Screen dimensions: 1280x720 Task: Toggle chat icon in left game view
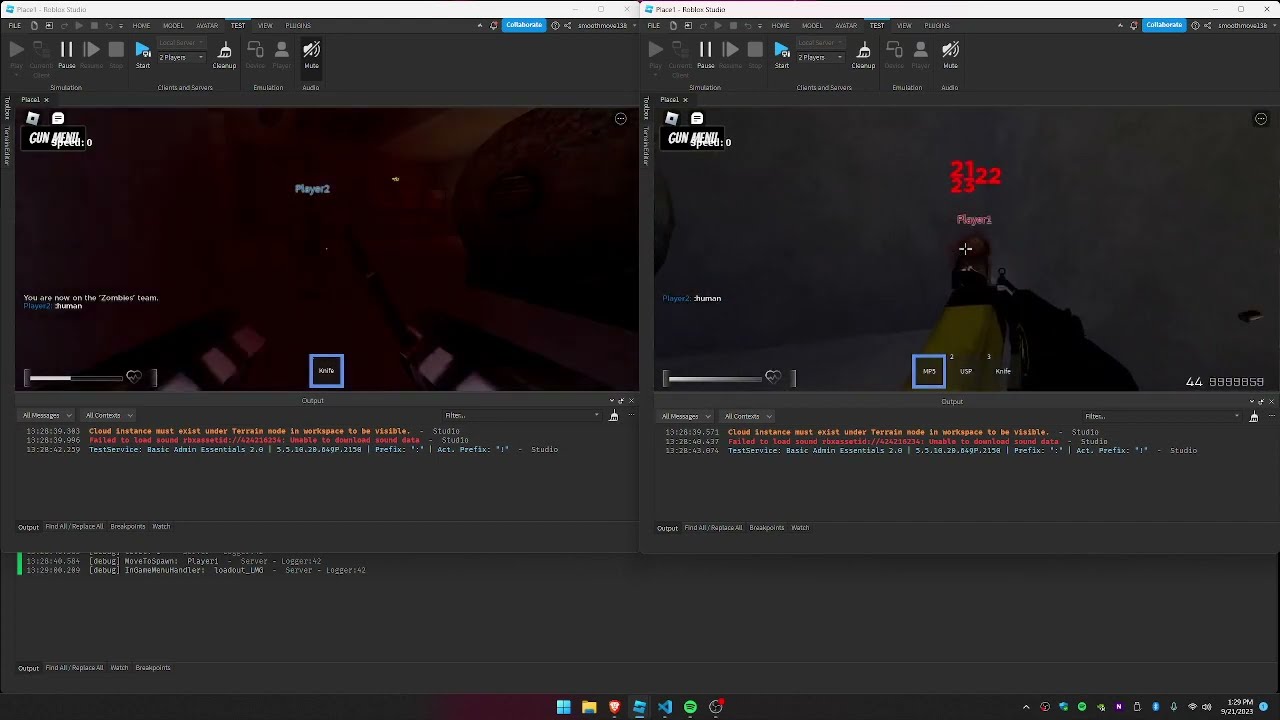(x=58, y=118)
